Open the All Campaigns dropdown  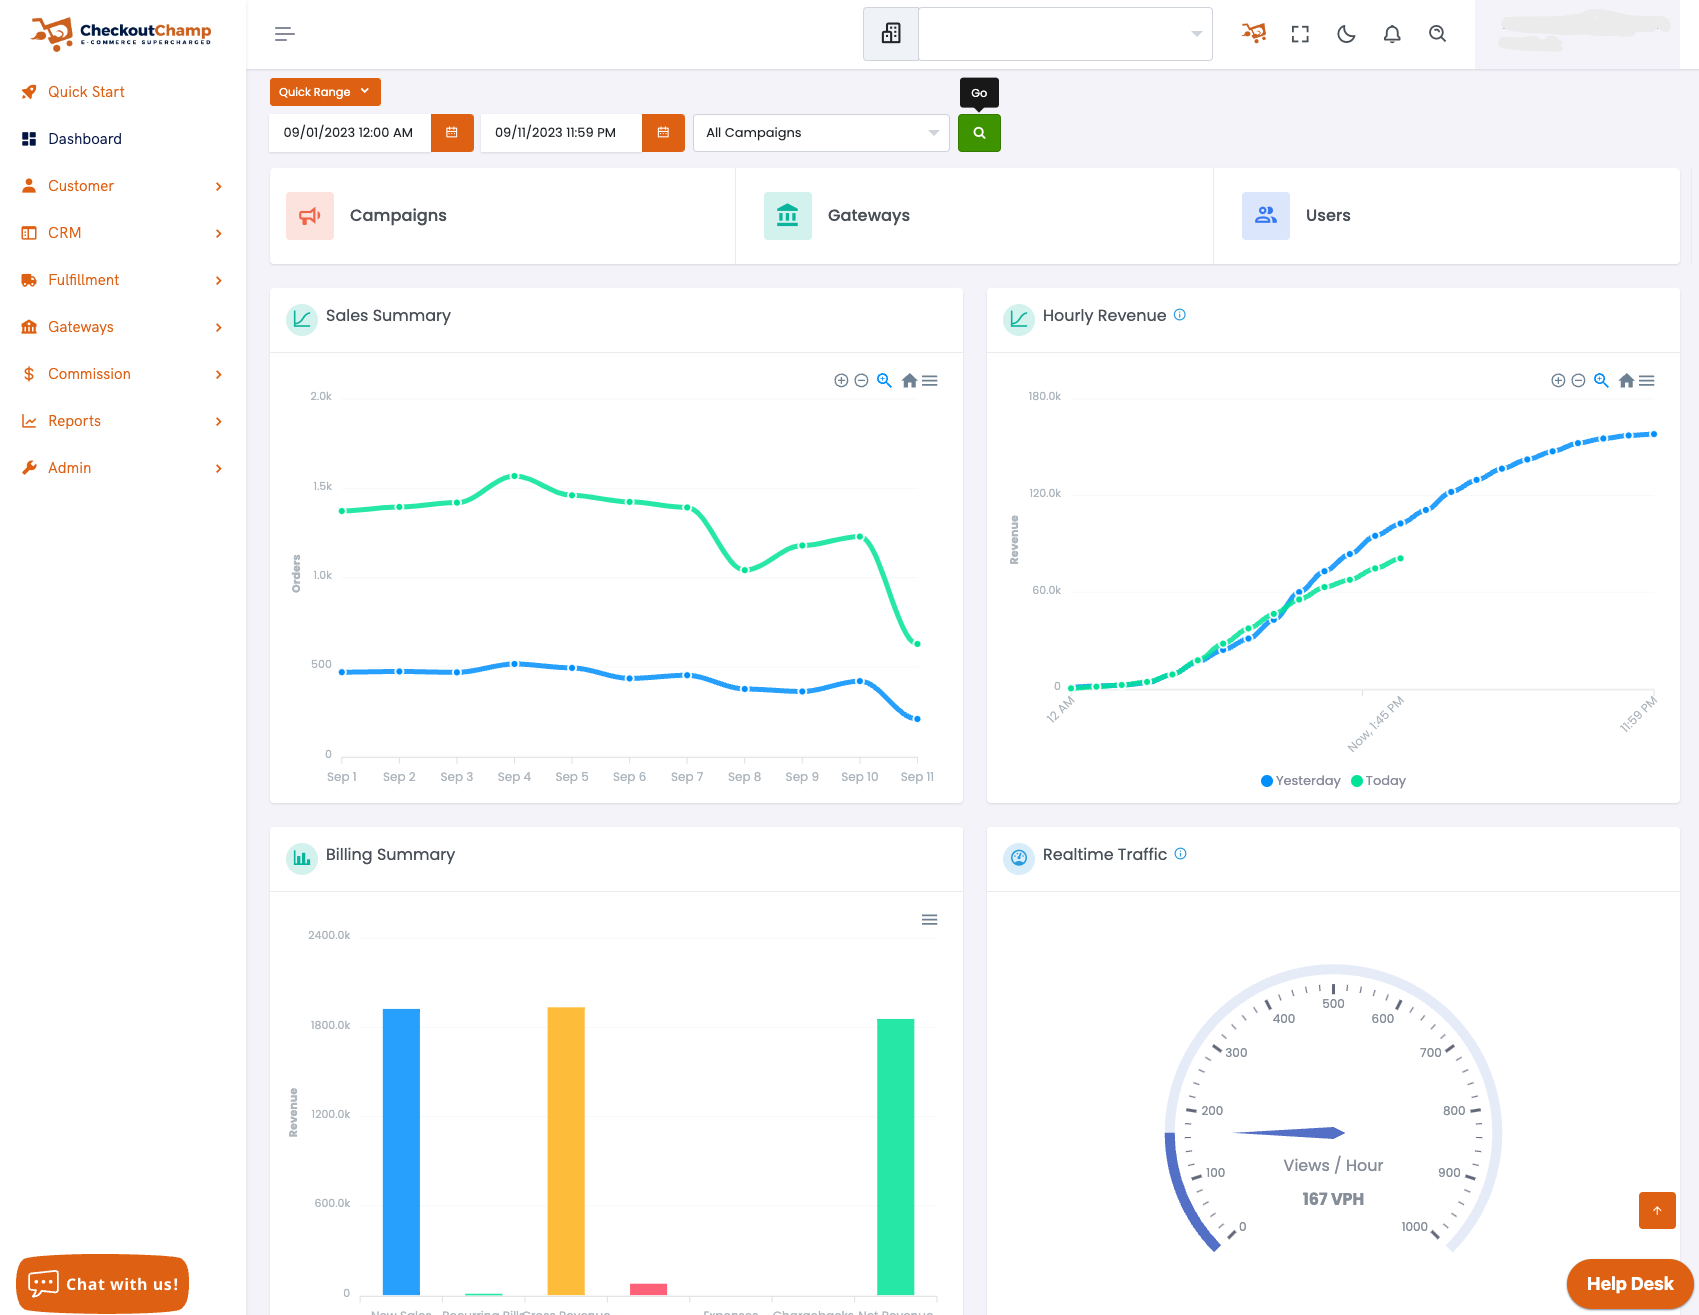821,133
